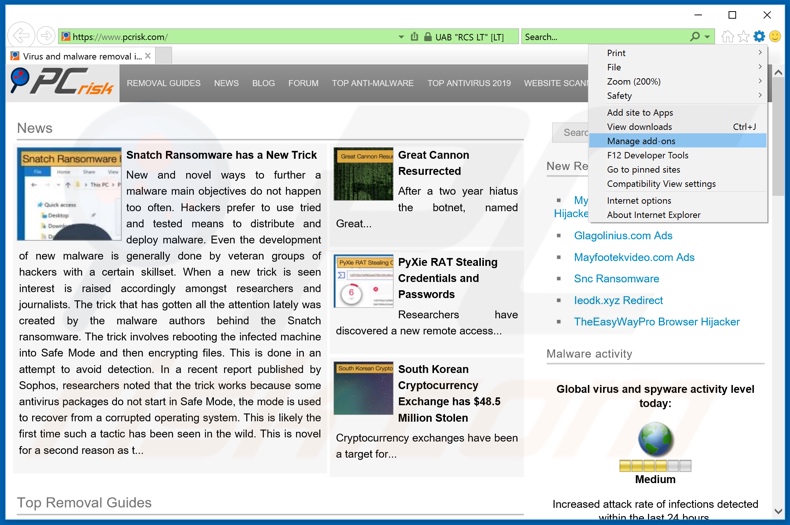Image resolution: width=790 pixels, height=525 pixels.
Task: Click the browser Back arrow button
Action: (21, 36)
